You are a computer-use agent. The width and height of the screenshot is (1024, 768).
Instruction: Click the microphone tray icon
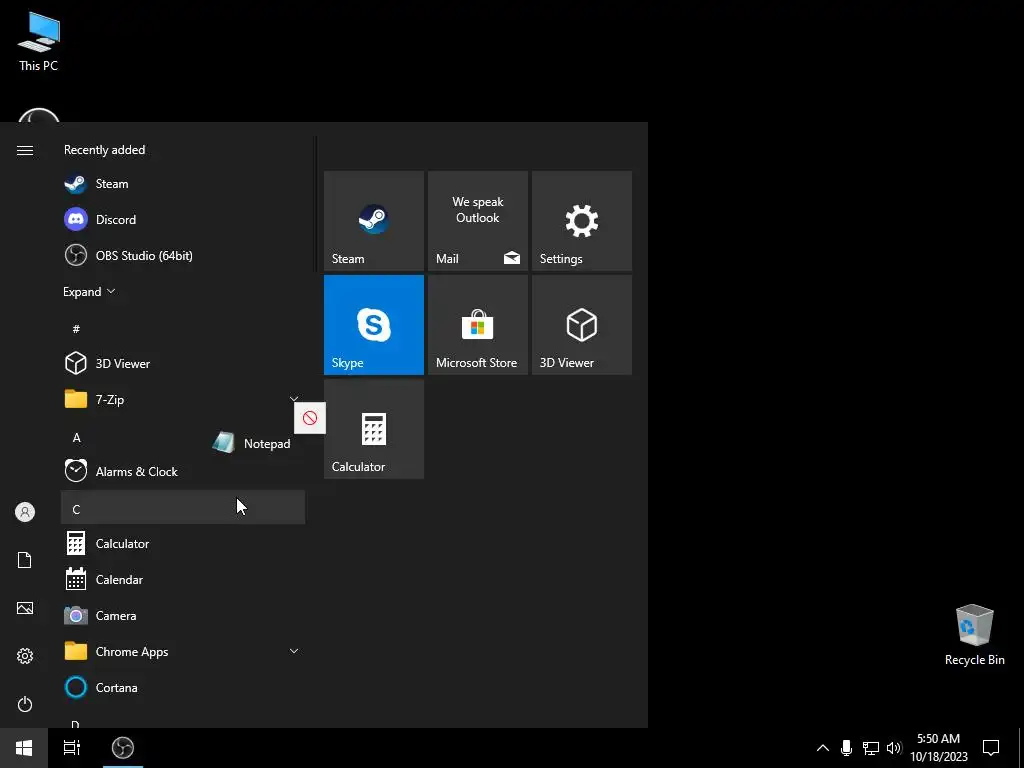pyautogui.click(x=846, y=748)
